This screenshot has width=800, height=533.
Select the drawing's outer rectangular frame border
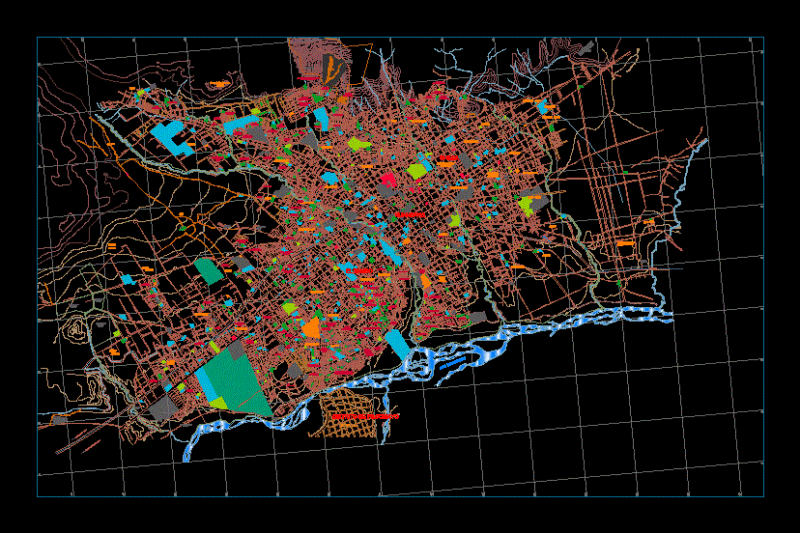coord(401,267)
